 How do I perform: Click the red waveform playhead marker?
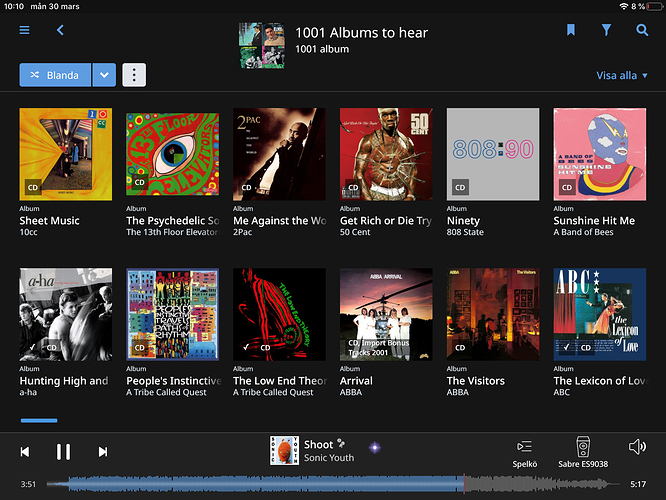coord(464,484)
